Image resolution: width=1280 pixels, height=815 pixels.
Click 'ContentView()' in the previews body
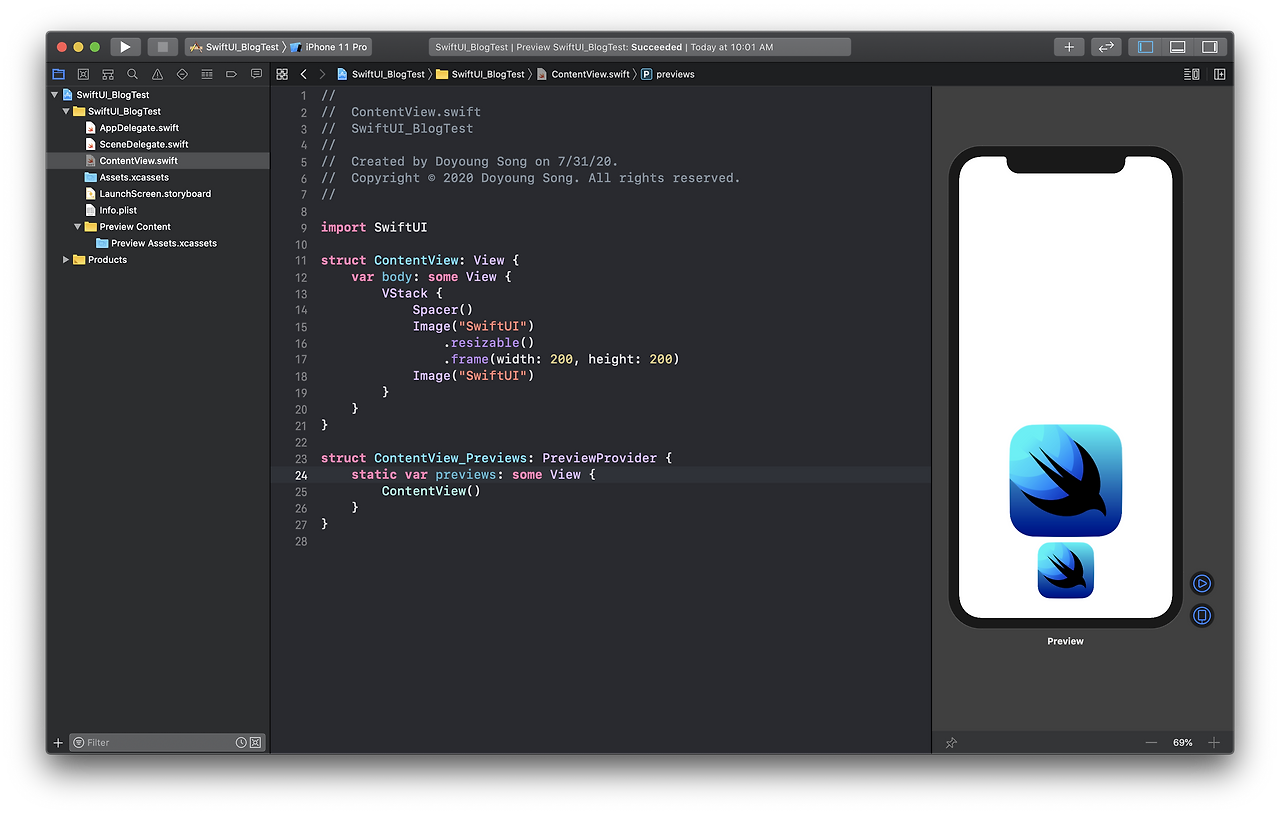[x=431, y=491]
